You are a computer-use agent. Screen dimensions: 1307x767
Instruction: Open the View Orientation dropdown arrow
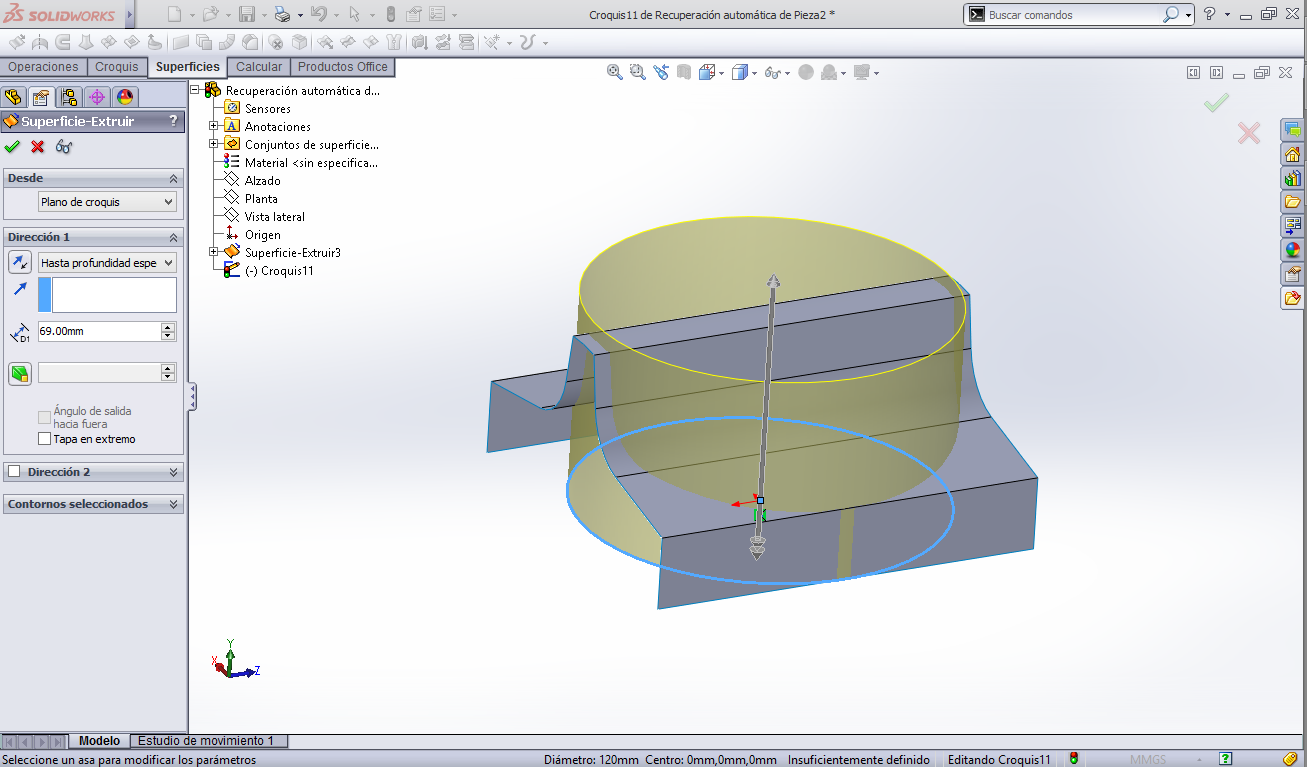click(x=721, y=73)
